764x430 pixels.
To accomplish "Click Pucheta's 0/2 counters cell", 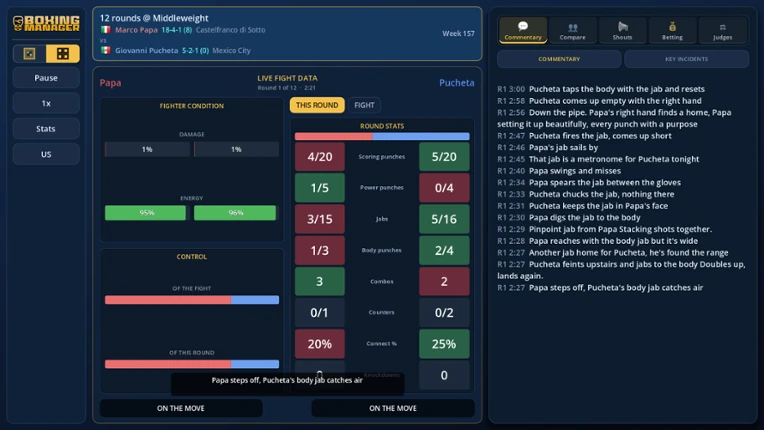I will (x=444, y=313).
